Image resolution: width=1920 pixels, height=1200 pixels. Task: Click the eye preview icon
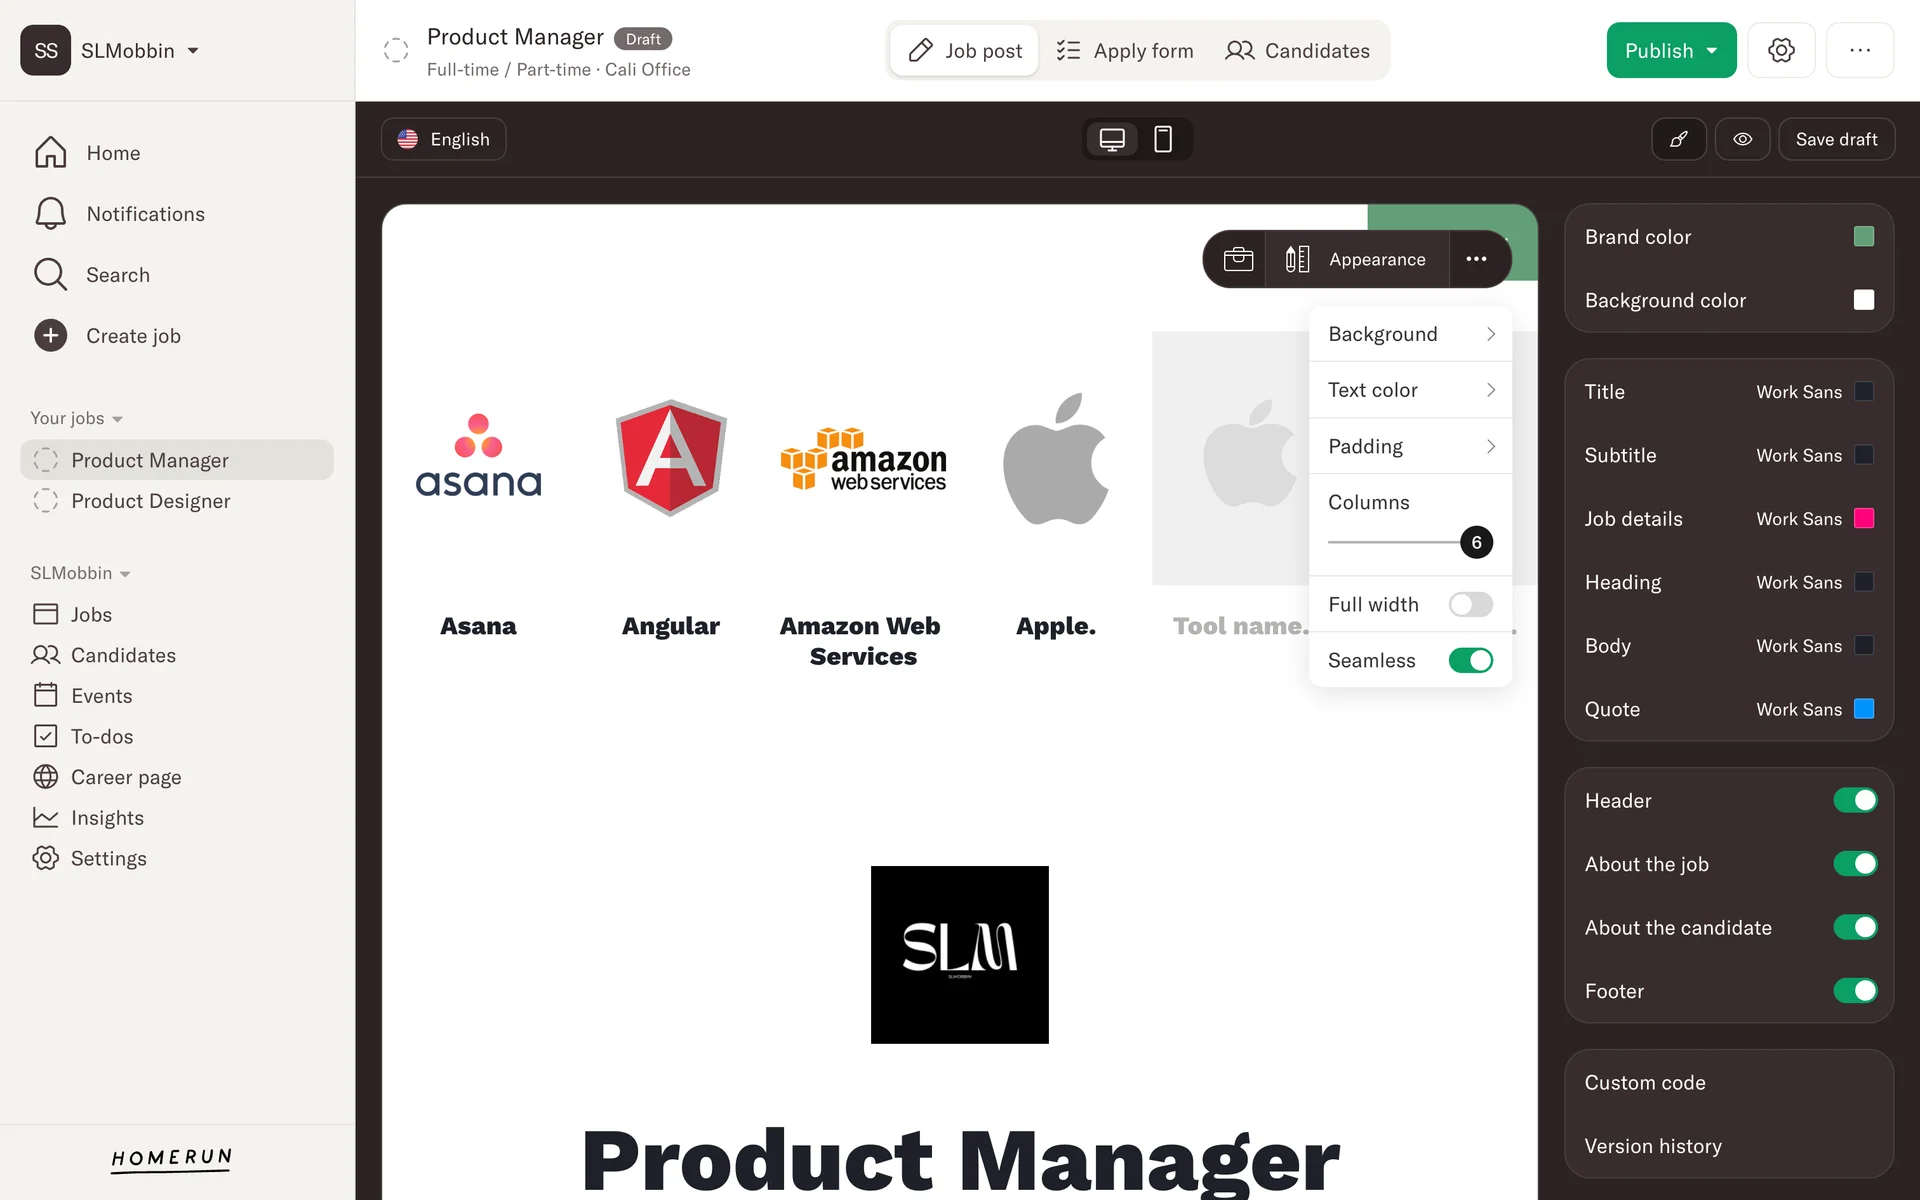click(1742, 139)
